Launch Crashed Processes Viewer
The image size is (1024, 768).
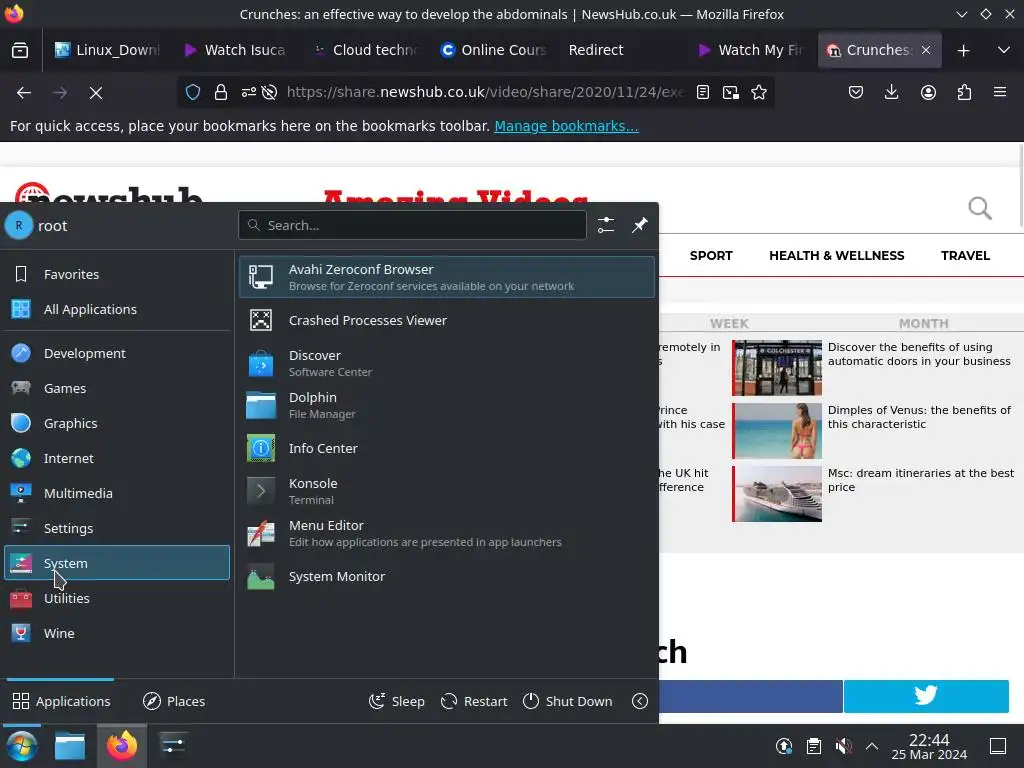(x=447, y=320)
